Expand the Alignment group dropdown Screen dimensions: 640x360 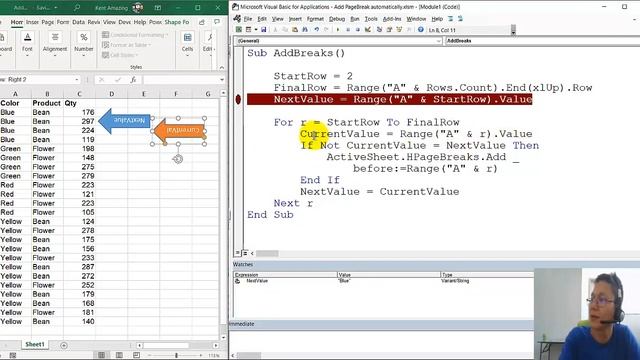click(x=55, y=55)
